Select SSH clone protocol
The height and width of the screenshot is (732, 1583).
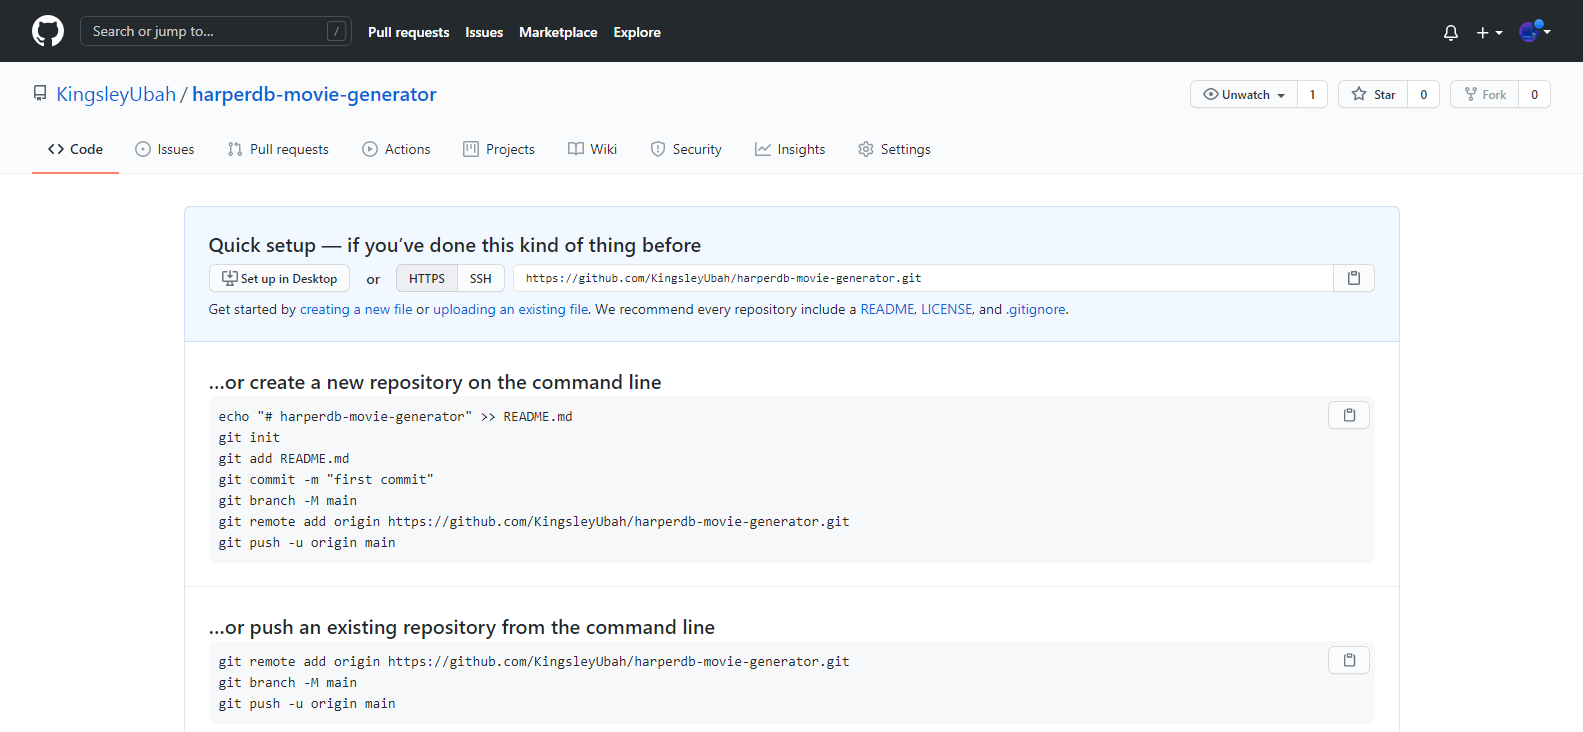click(x=481, y=278)
